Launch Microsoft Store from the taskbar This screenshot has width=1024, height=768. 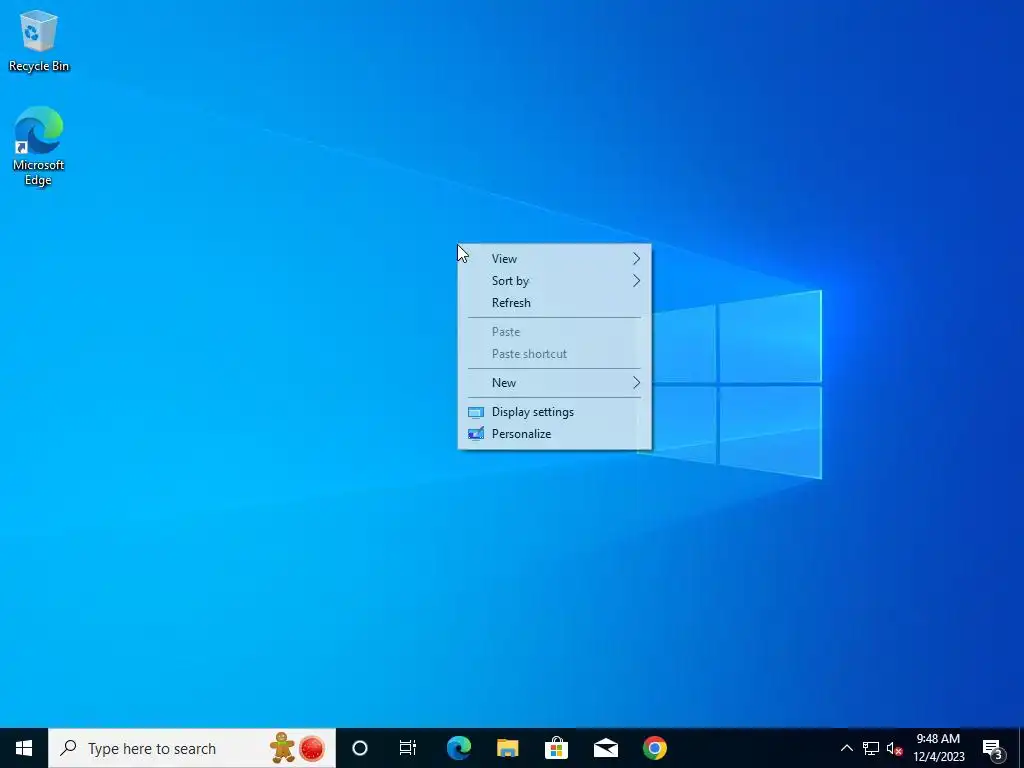click(556, 748)
